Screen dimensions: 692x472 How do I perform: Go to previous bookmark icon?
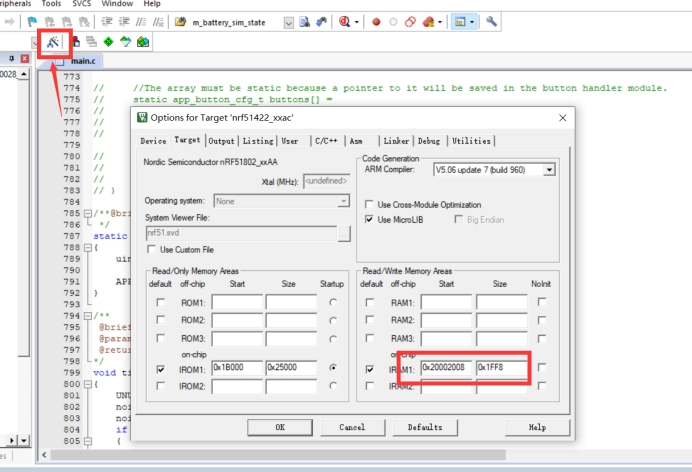click(x=49, y=22)
